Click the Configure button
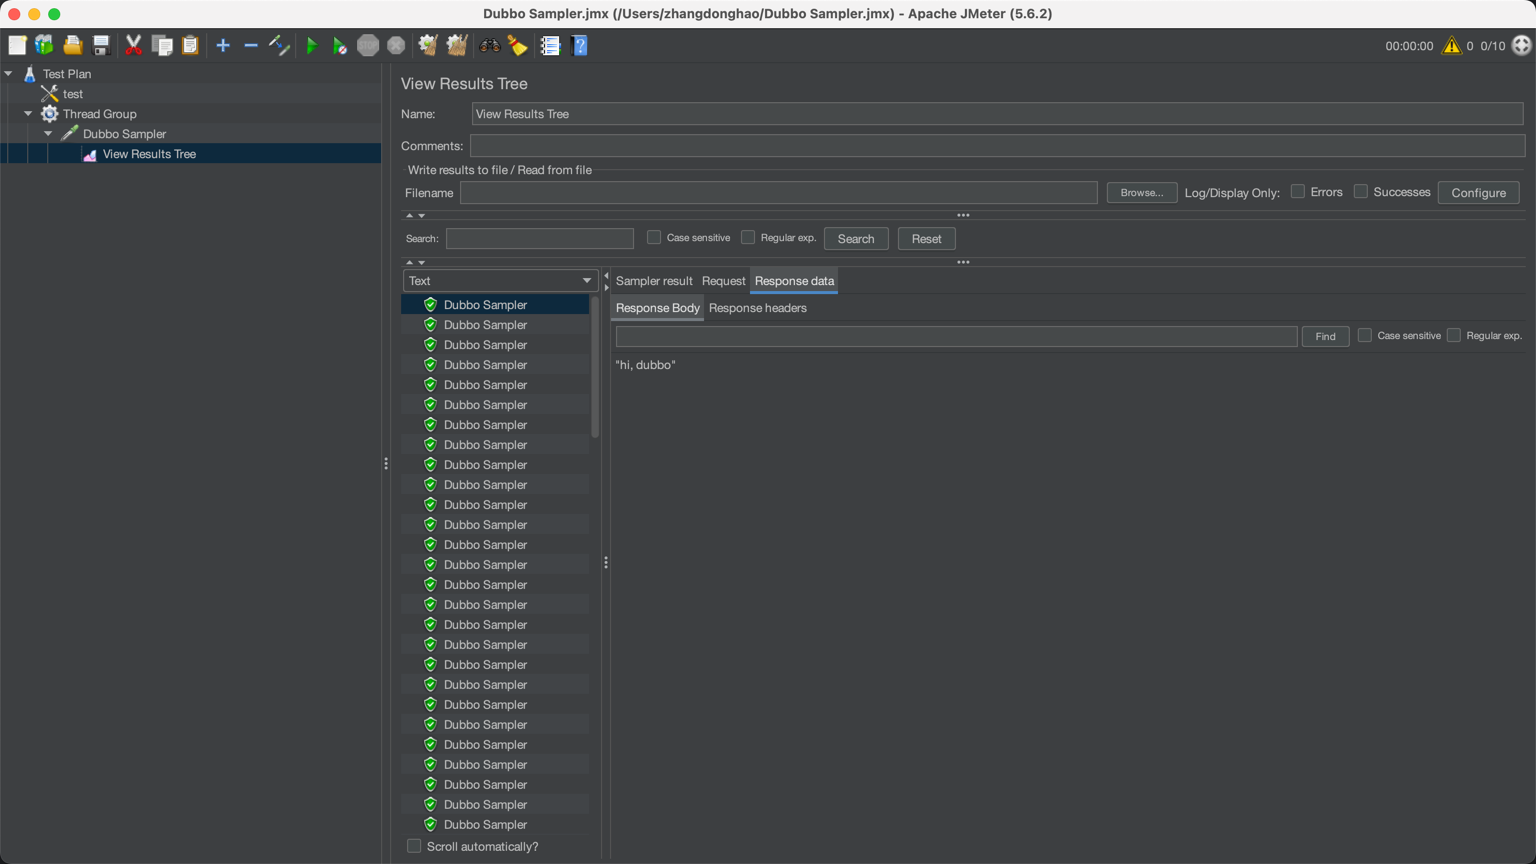1536x864 pixels. coord(1478,193)
